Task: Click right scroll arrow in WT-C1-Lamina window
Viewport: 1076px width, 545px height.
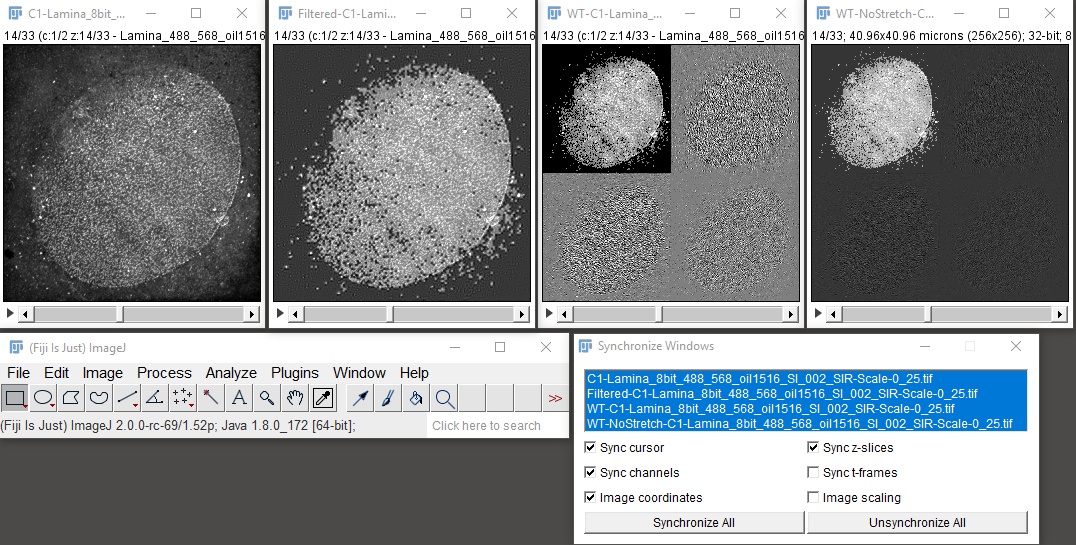Action: tap(791, 314)
